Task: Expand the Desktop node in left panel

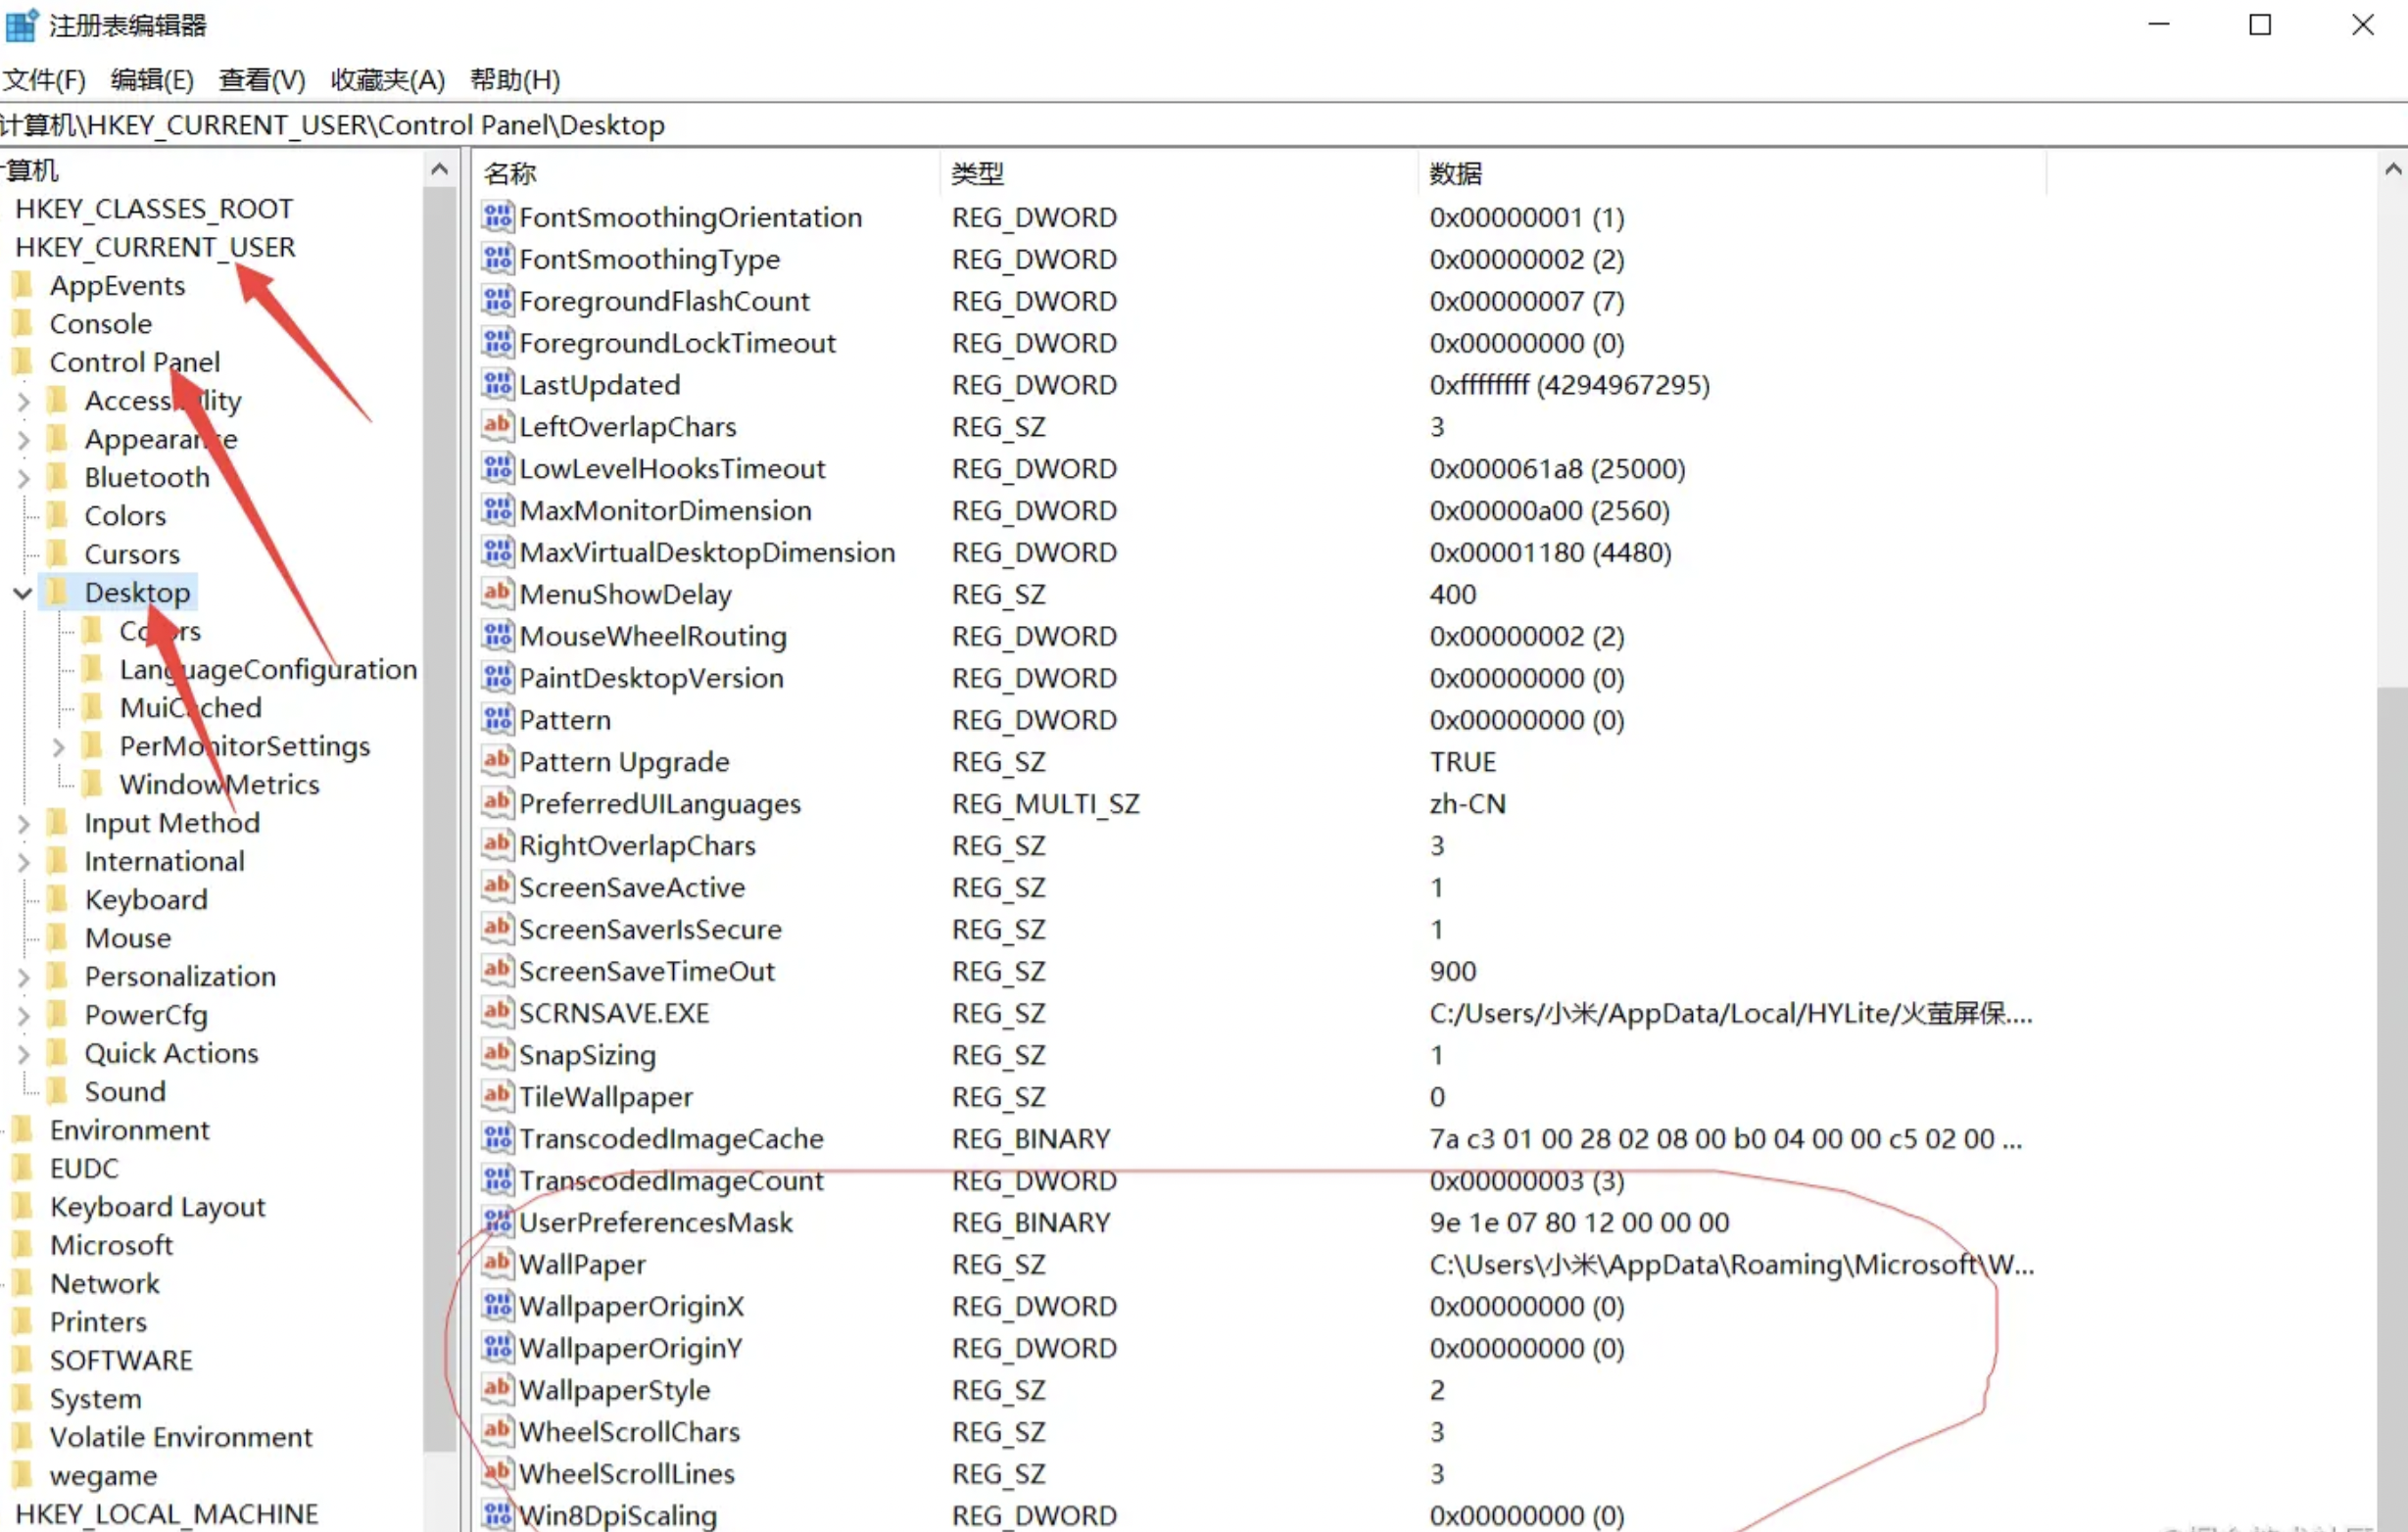Action: tap(23, 592)
